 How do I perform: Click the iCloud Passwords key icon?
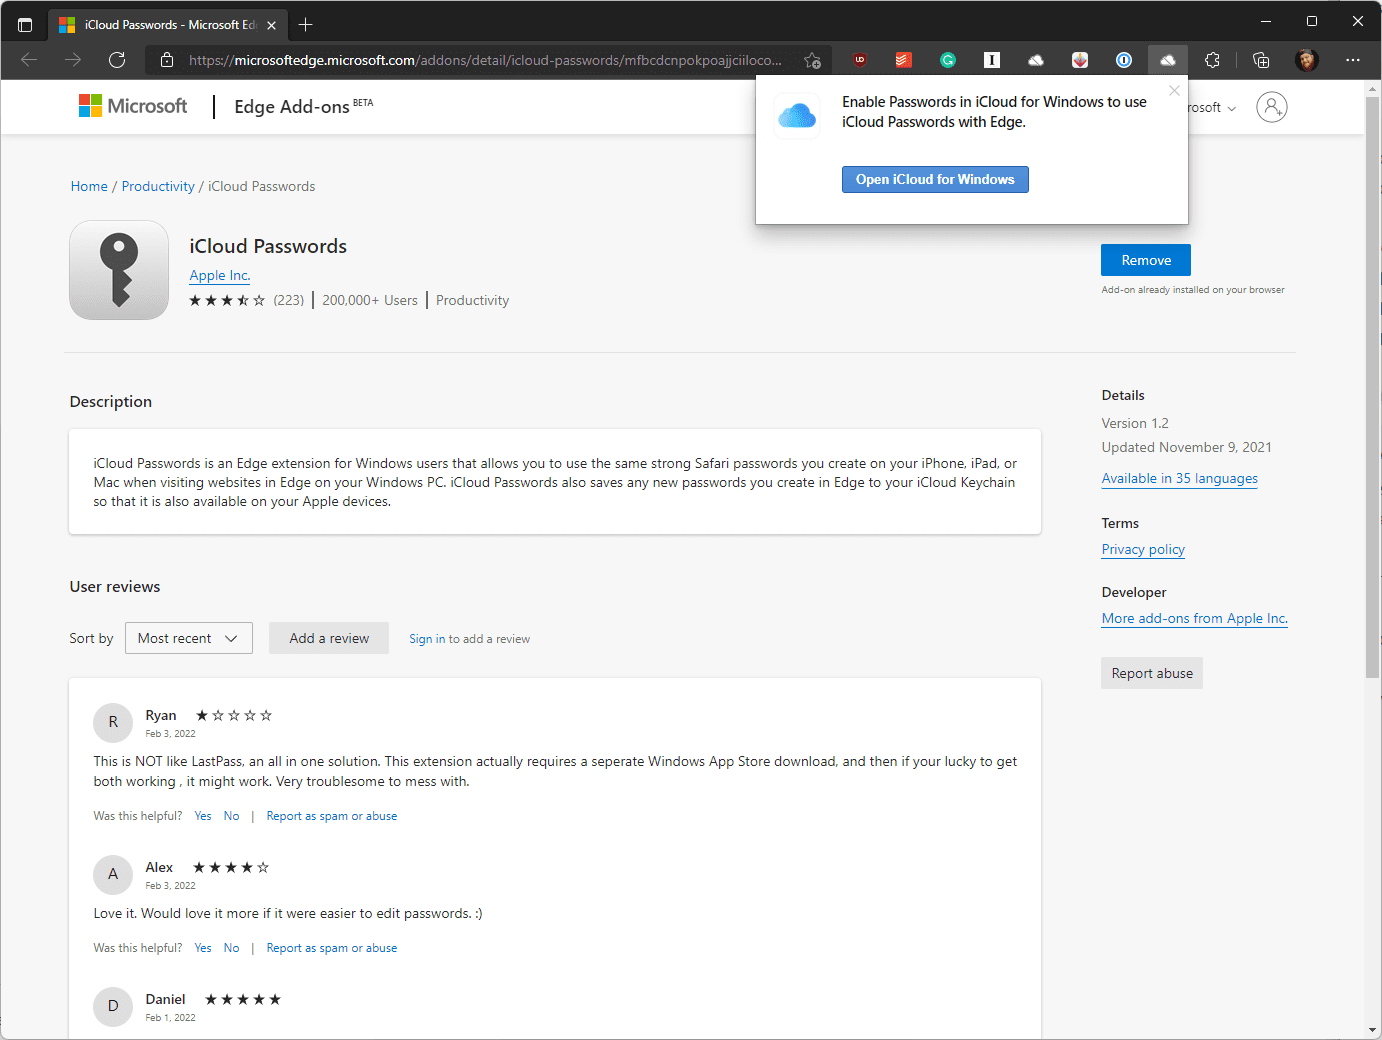click(119, 270)
